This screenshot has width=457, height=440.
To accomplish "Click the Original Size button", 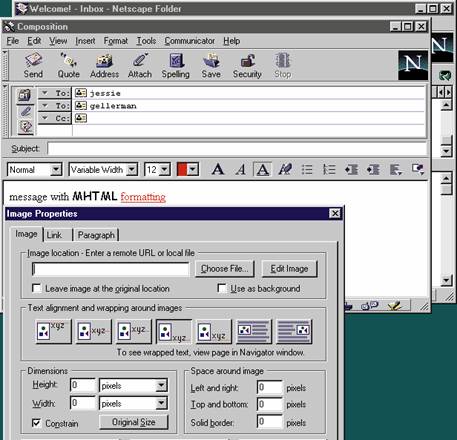I will (134, 422).
